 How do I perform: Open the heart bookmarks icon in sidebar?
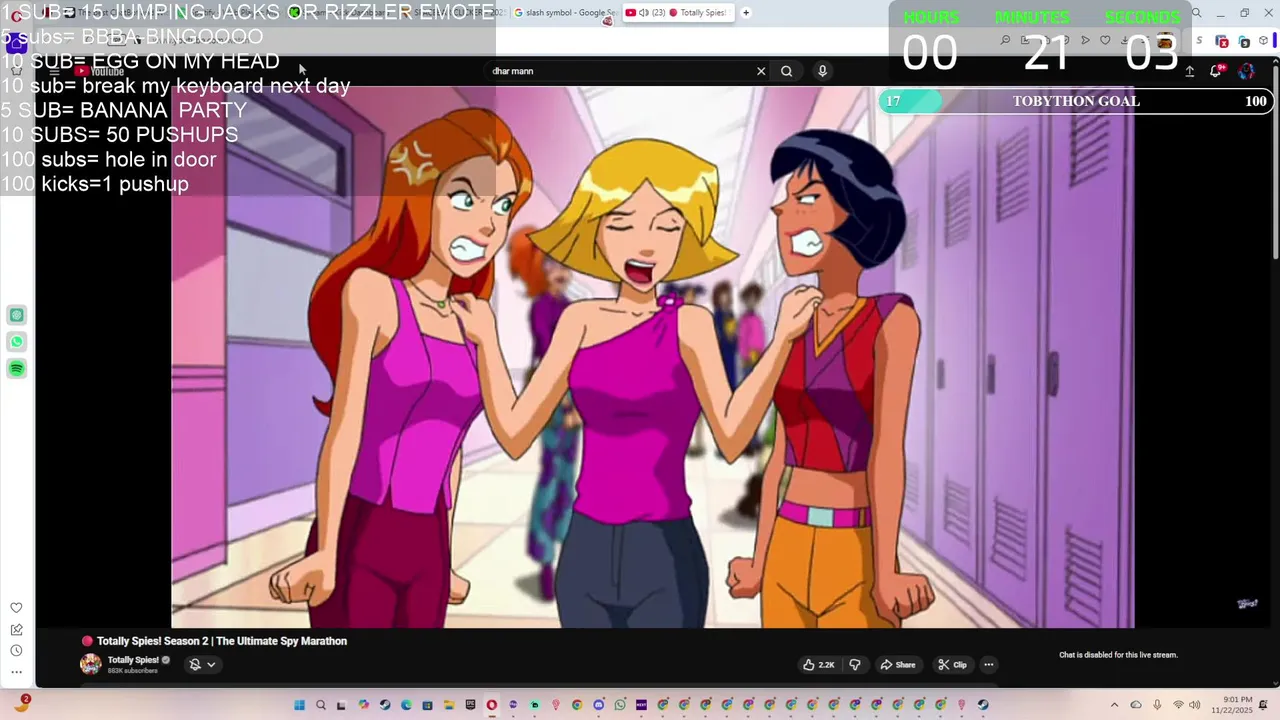click(16, 608)
